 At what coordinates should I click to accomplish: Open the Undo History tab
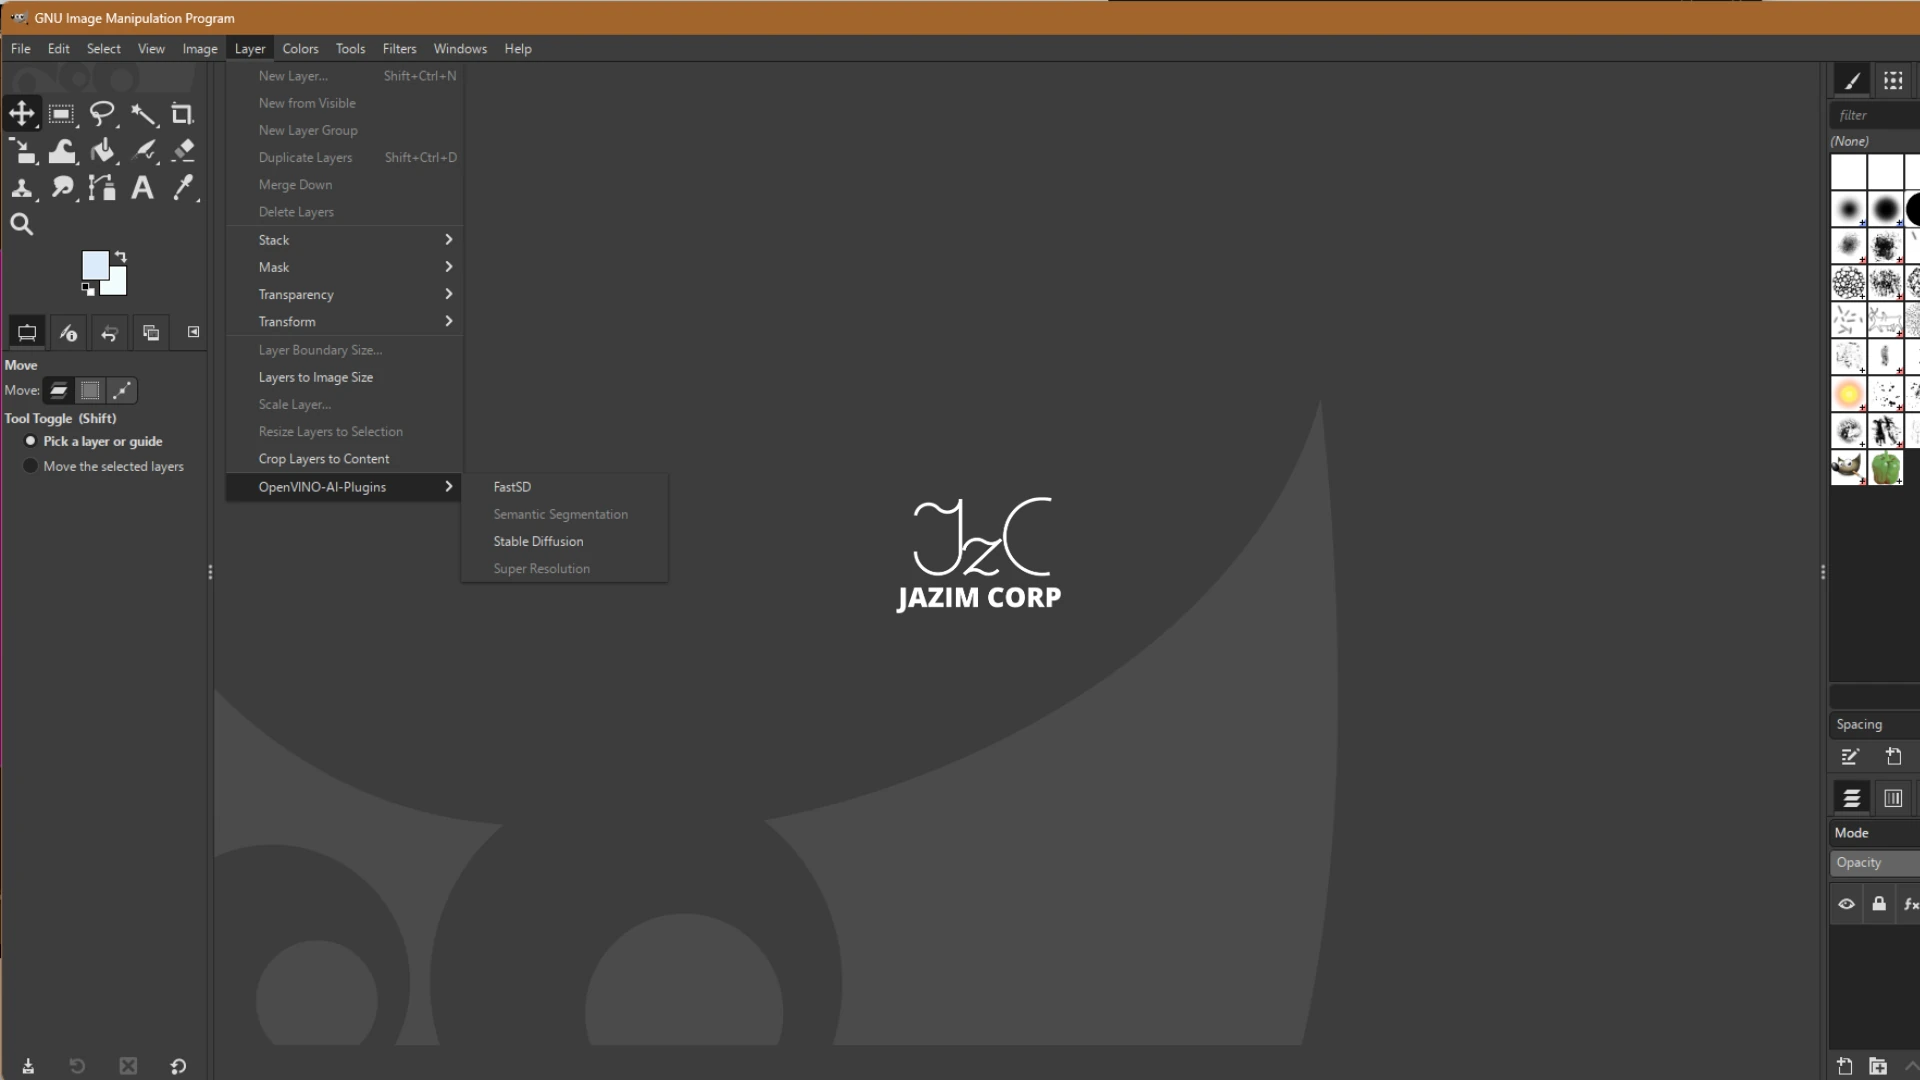click(x=110, y=333)
